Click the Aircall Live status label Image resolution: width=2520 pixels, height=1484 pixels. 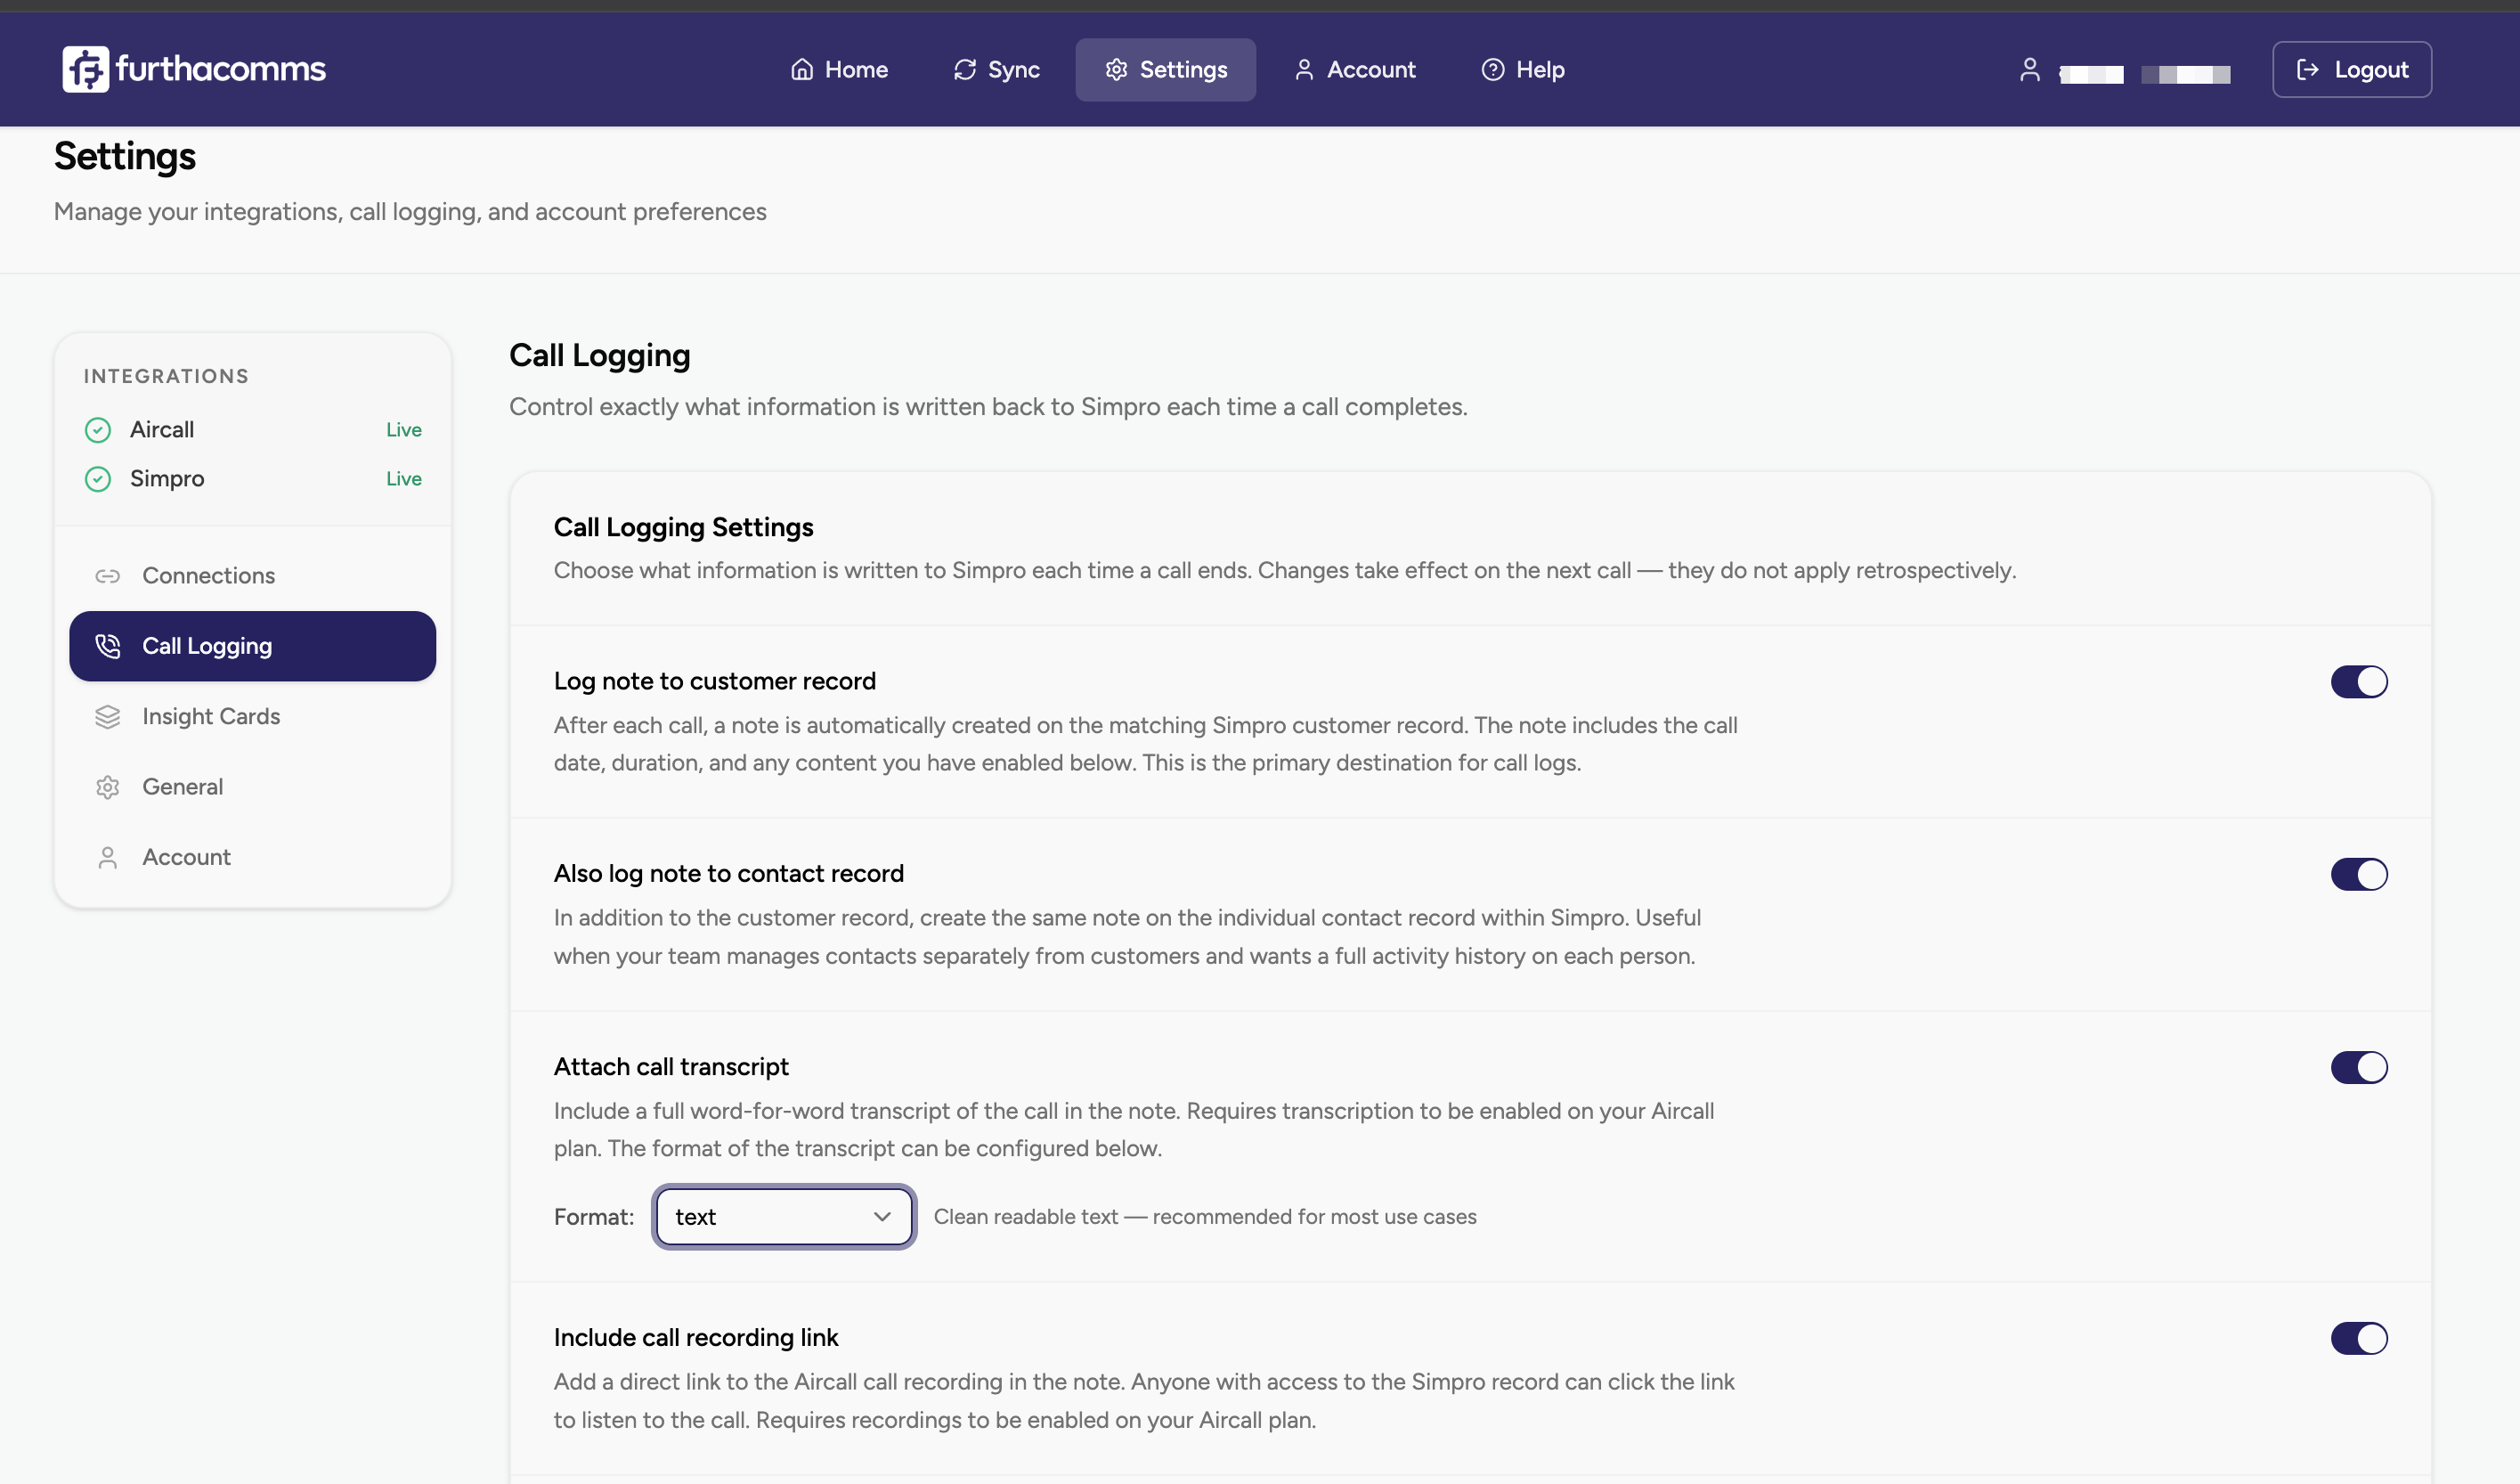point(404,430)
